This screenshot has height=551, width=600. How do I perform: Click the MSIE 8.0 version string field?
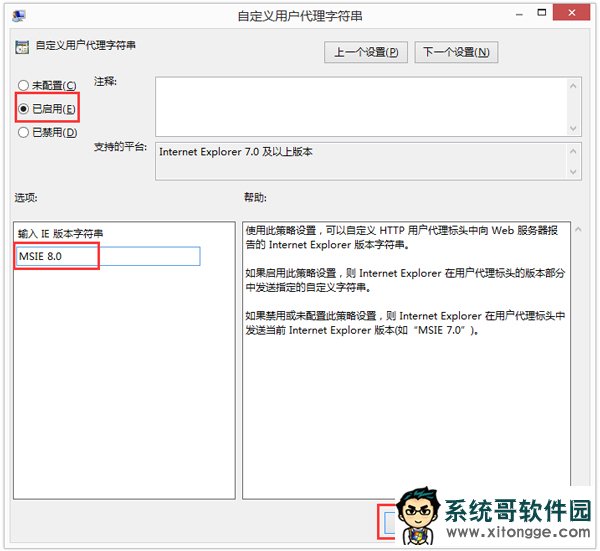coord(108,256)
